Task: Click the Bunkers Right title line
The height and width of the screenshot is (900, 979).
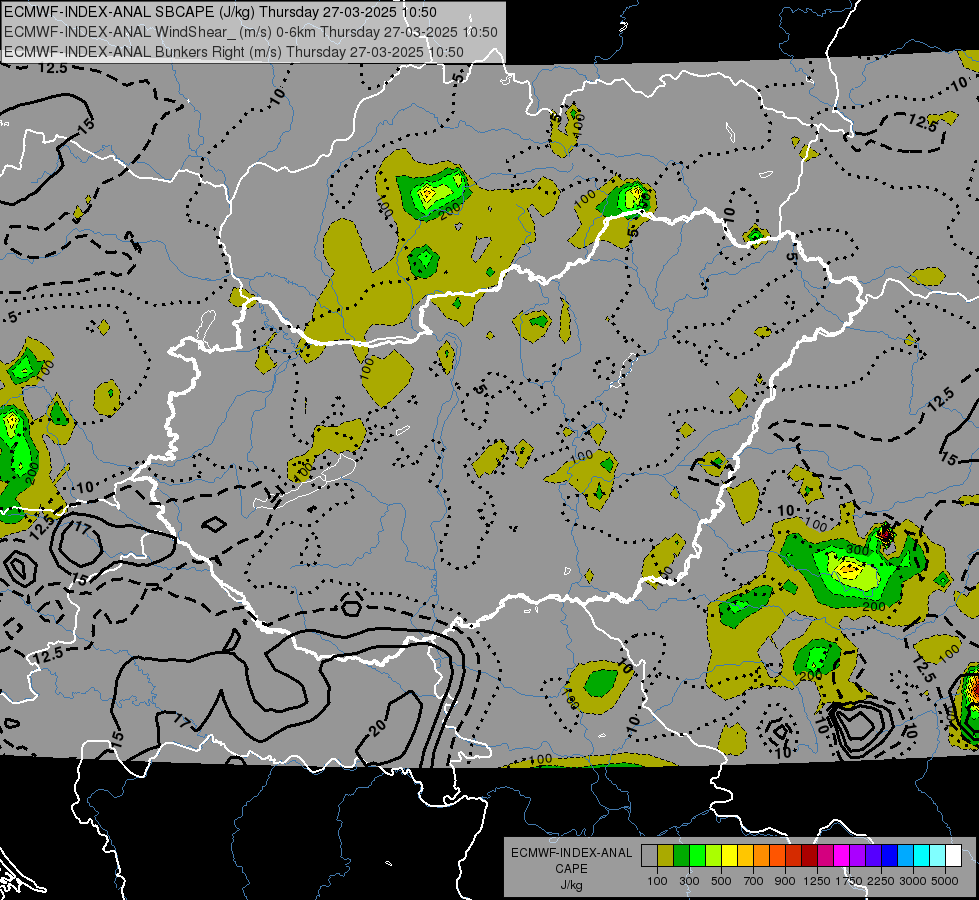Action: 234,52
